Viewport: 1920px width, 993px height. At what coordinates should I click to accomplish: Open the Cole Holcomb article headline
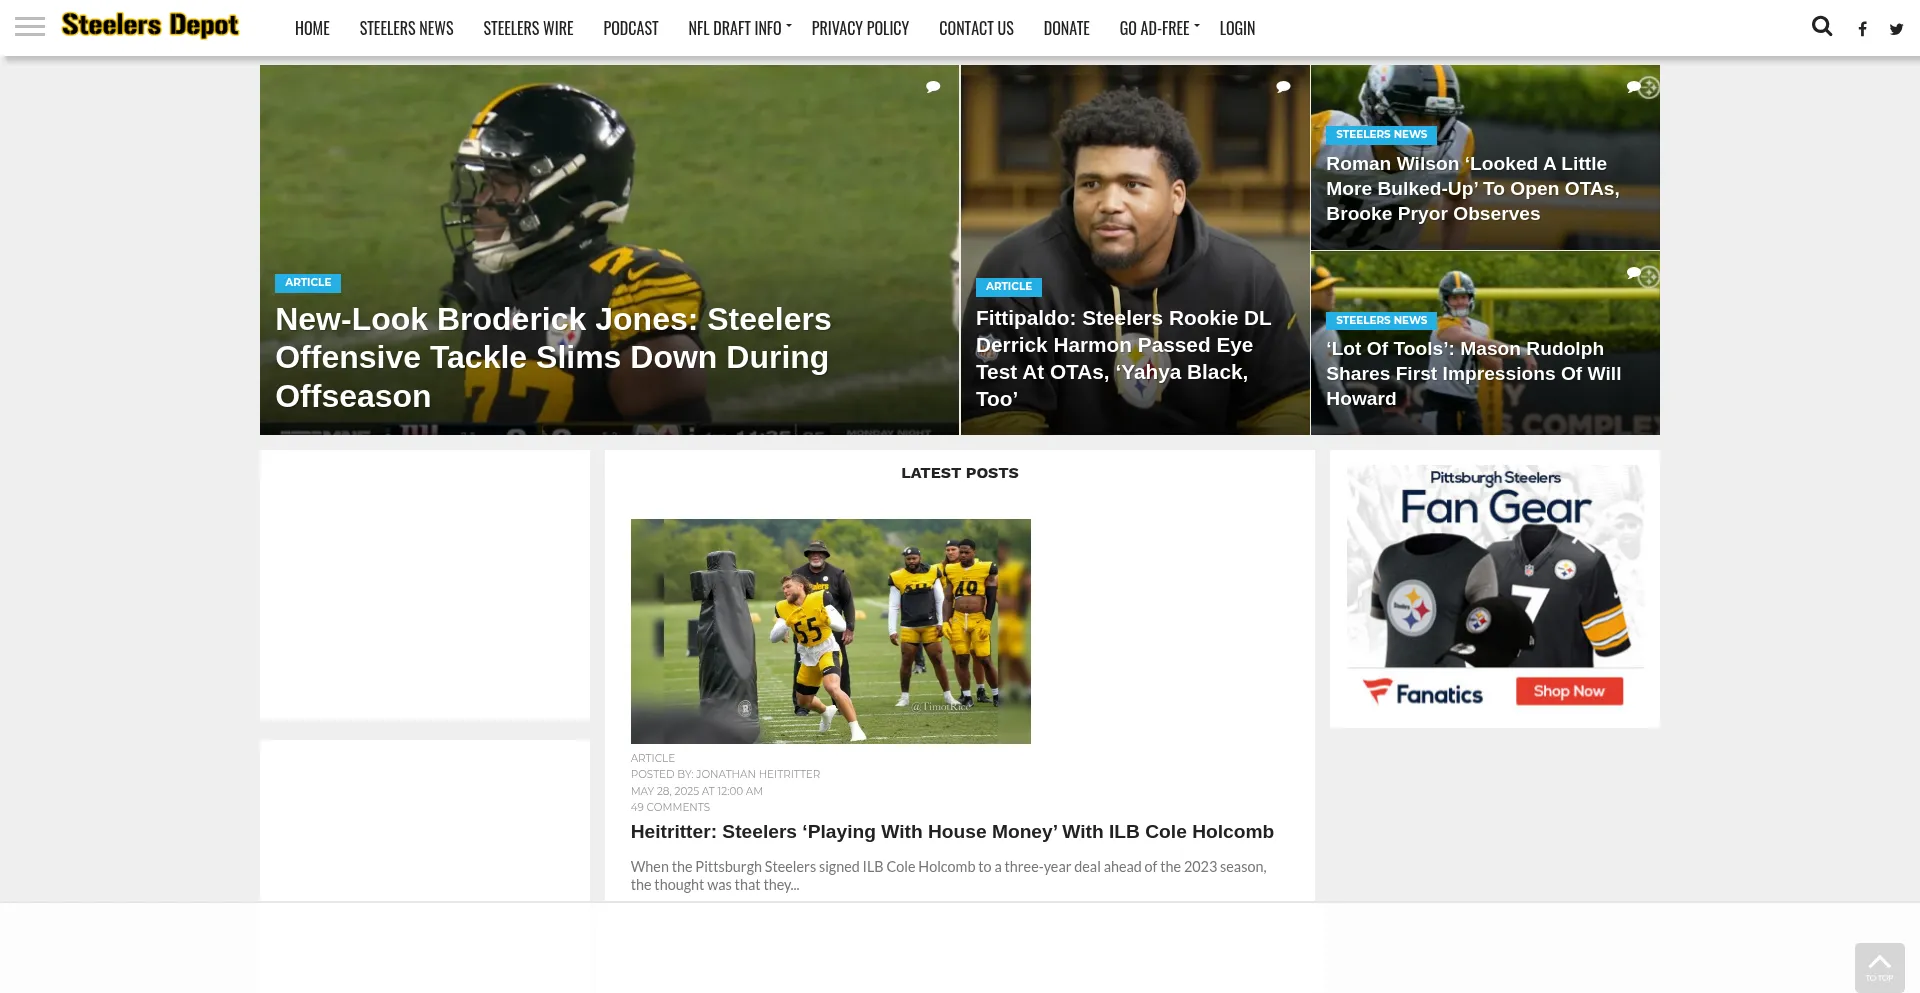pos(951,831)
